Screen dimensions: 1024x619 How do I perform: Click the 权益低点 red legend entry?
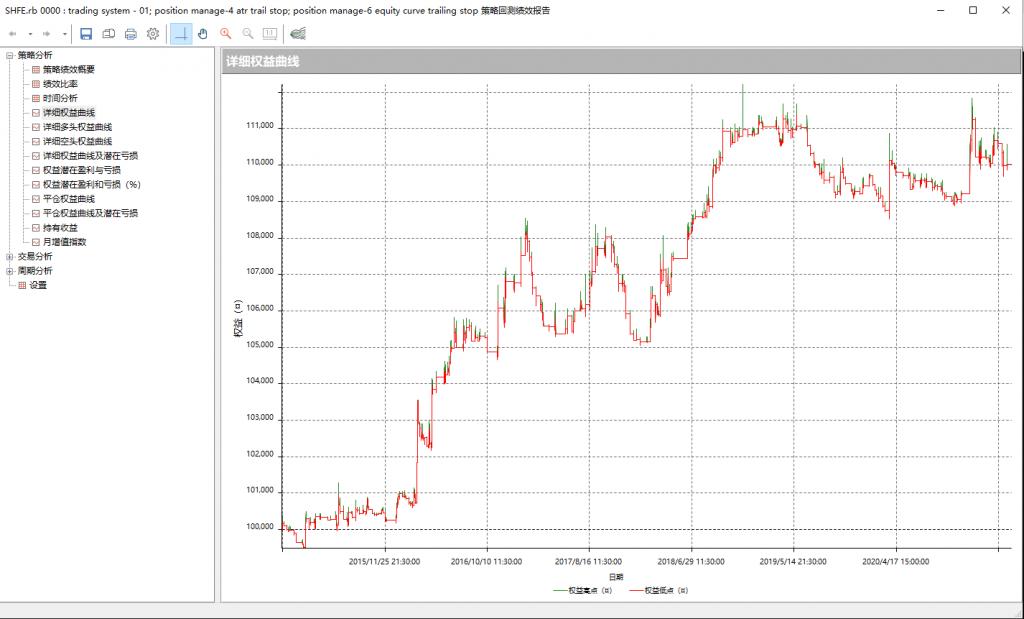pyautogui.click(x=658, y=590)
